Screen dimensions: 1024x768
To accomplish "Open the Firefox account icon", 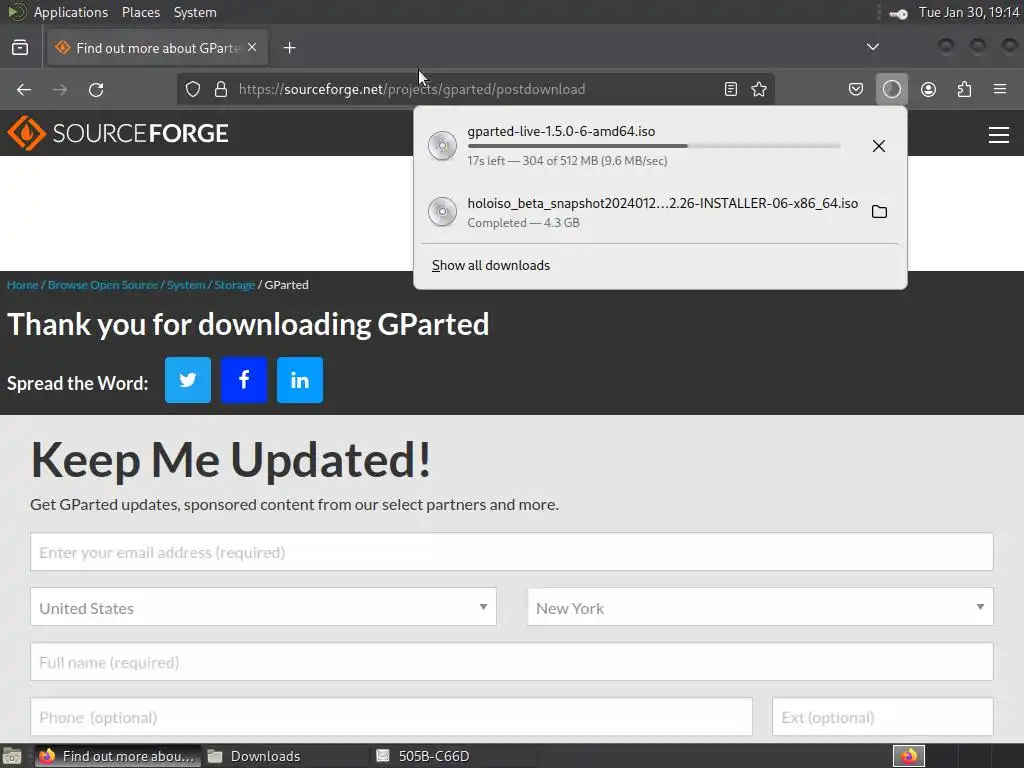I will (x=928, y=89).
